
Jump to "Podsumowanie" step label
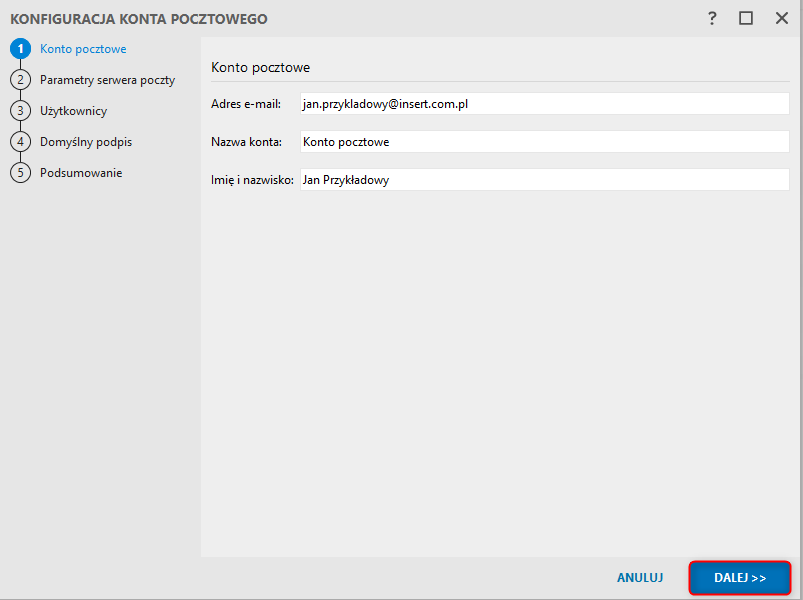coord(81,173)
